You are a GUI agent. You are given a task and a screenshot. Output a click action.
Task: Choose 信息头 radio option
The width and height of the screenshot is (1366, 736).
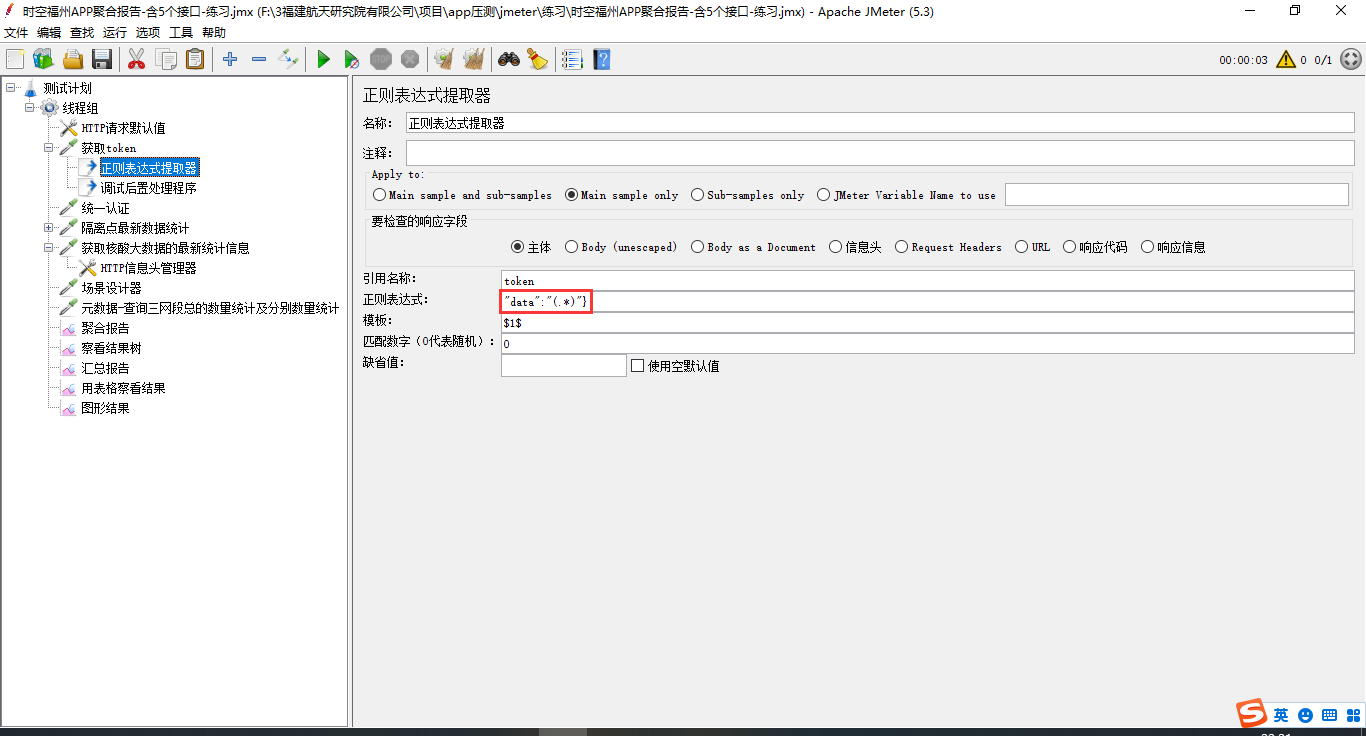coord(835,247)
